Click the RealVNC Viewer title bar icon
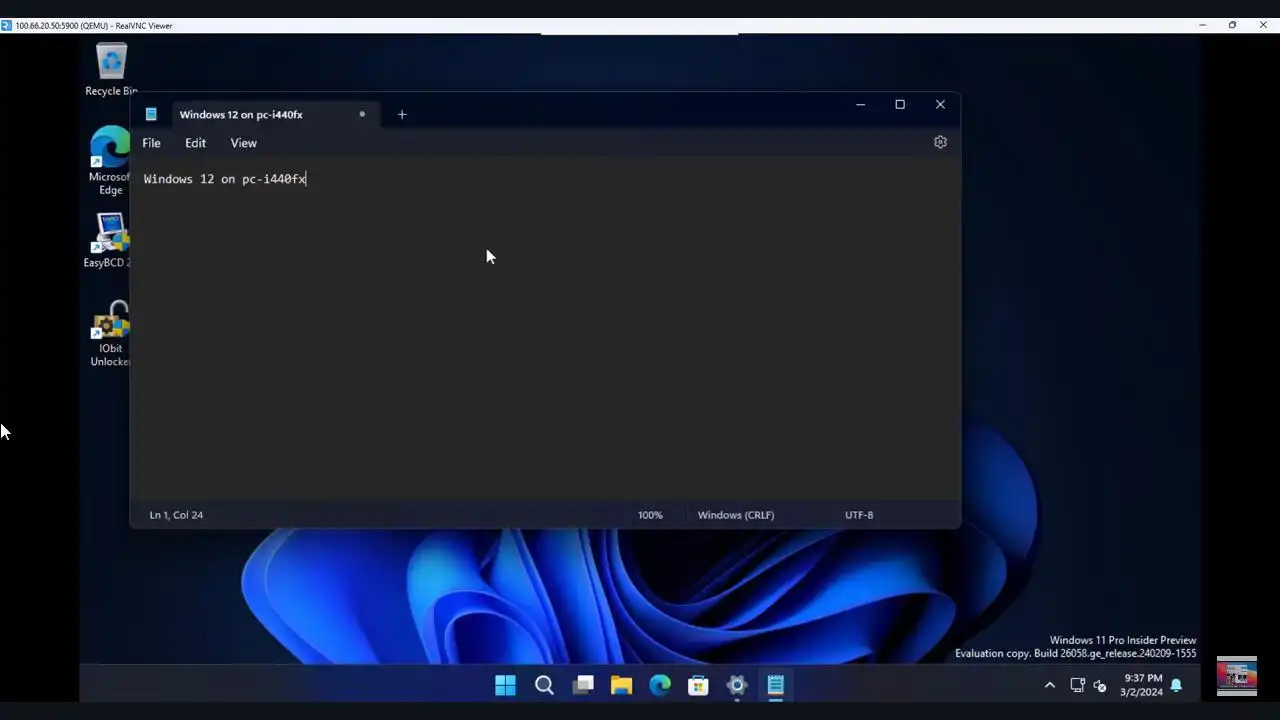Image resolution: width=1280 pixels, height=720 pixels. [x=6, y=25]
